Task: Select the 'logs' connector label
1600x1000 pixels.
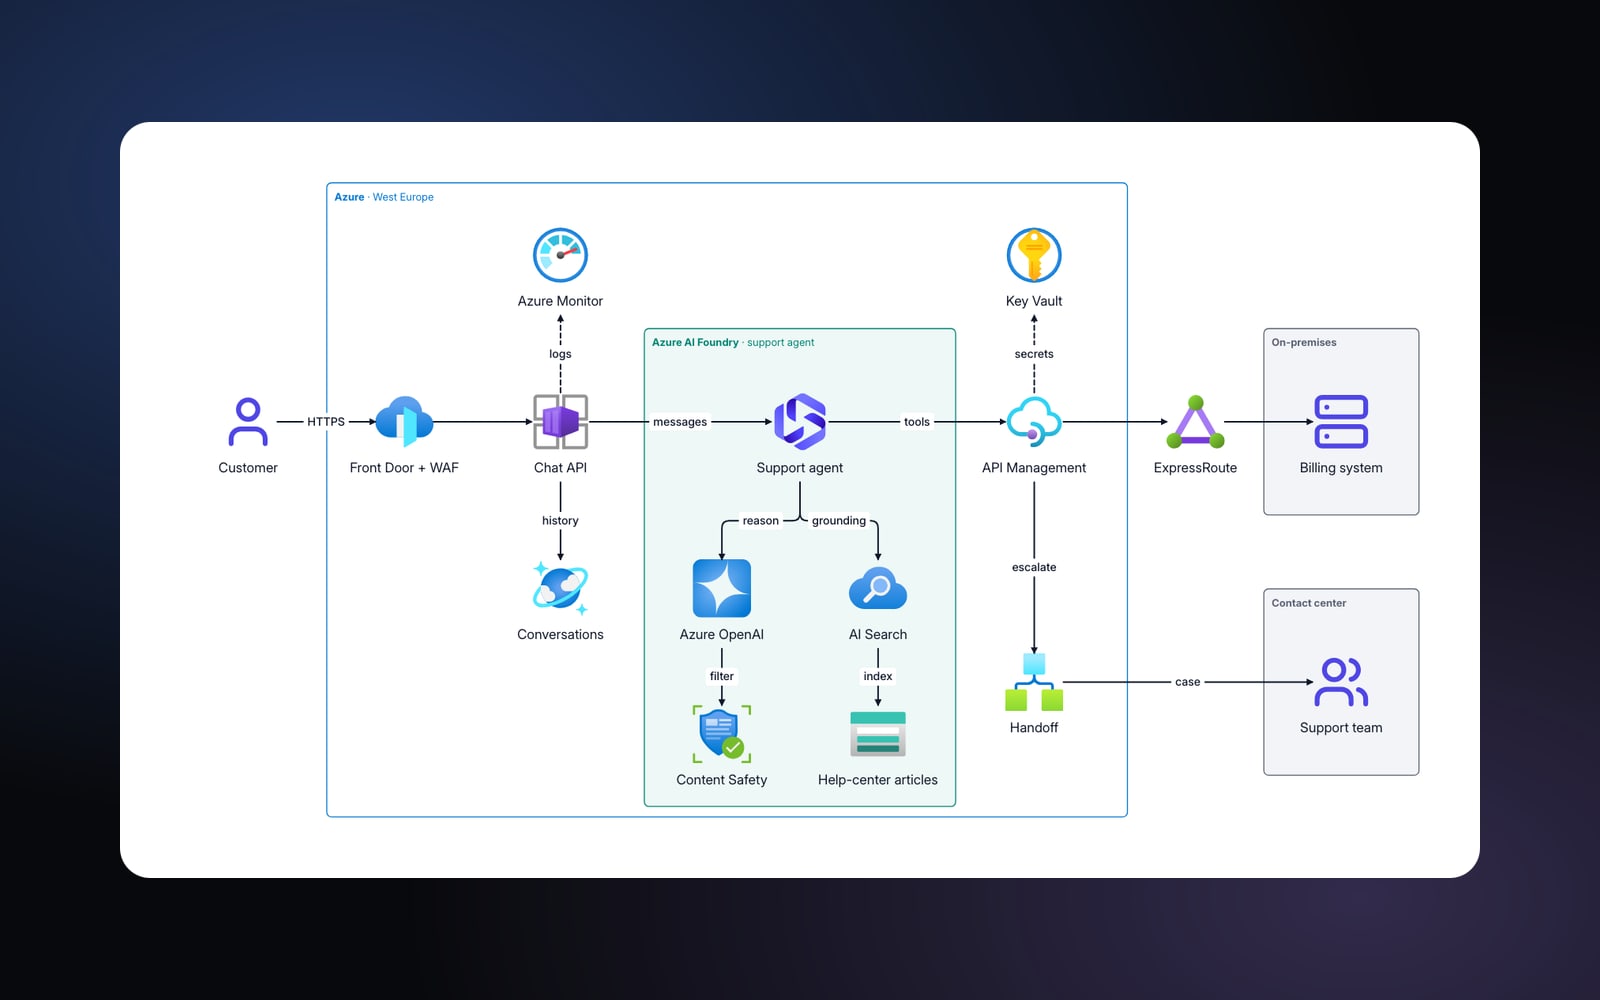Action: (x=560, y=354)
